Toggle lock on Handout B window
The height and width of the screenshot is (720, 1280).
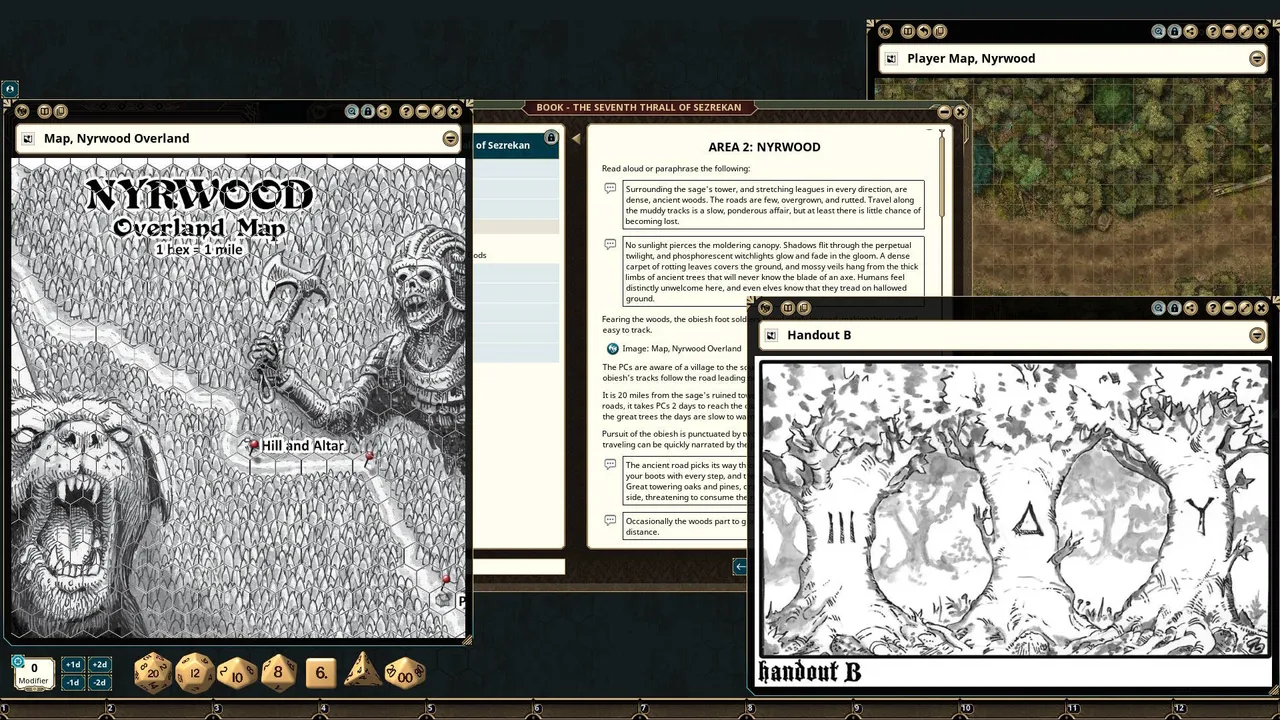tap(1175, 308)
